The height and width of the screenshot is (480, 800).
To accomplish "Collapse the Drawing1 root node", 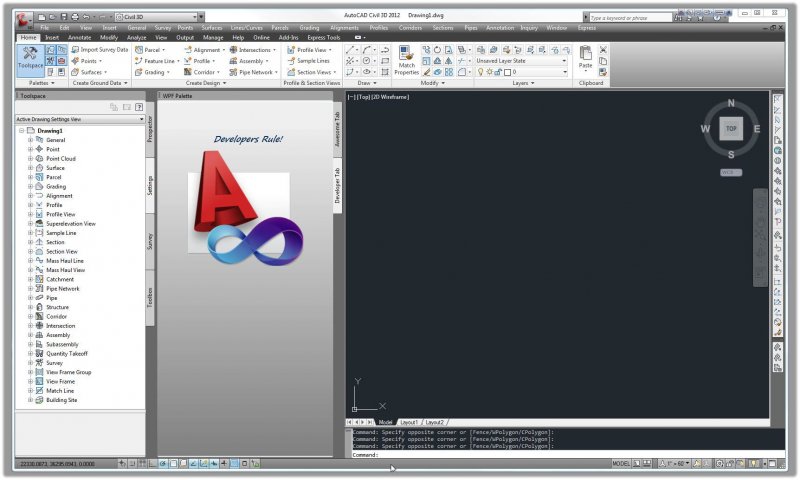I will (x=21, y=131).
